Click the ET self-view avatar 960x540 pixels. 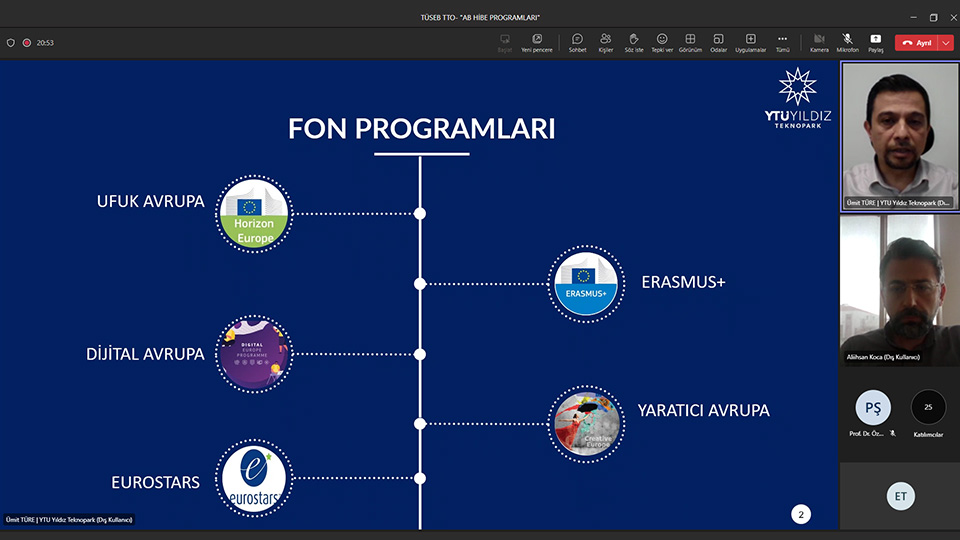pos(900,495)
